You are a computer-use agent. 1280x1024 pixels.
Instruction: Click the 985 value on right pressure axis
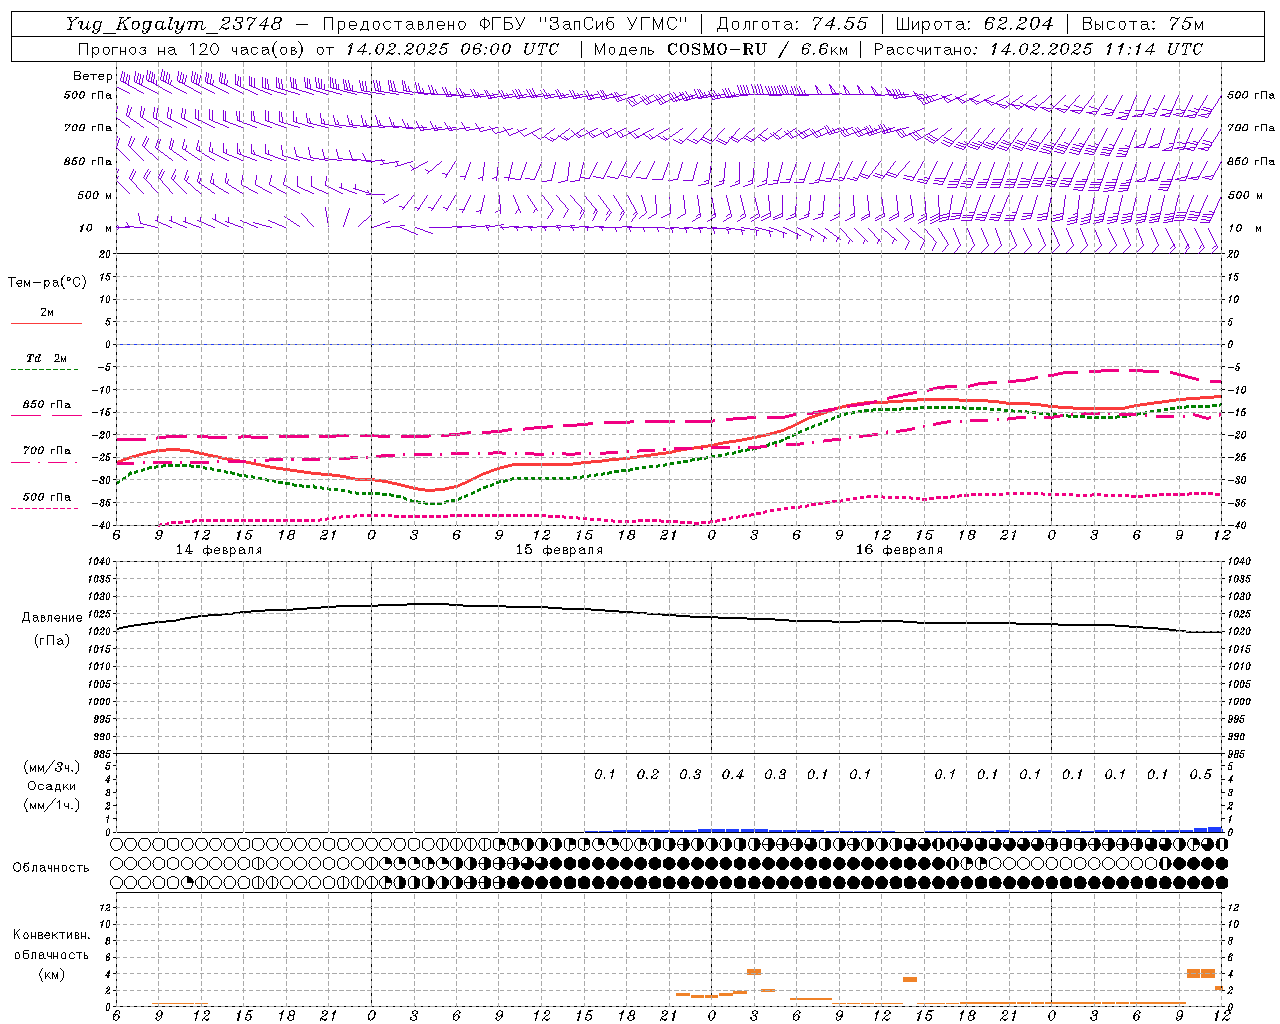1238,754
